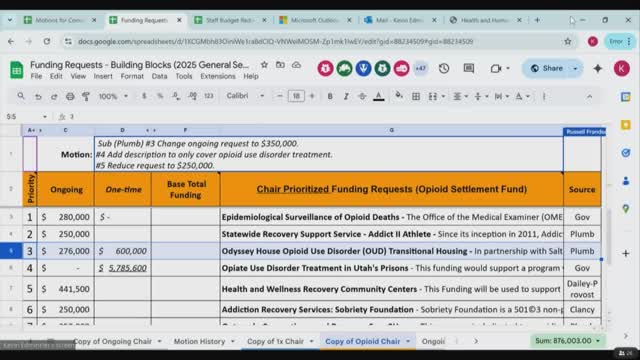This screenshot has width=640, height=360.
Task: Open more number formats (123)
Action: click(x=209, y=96)
